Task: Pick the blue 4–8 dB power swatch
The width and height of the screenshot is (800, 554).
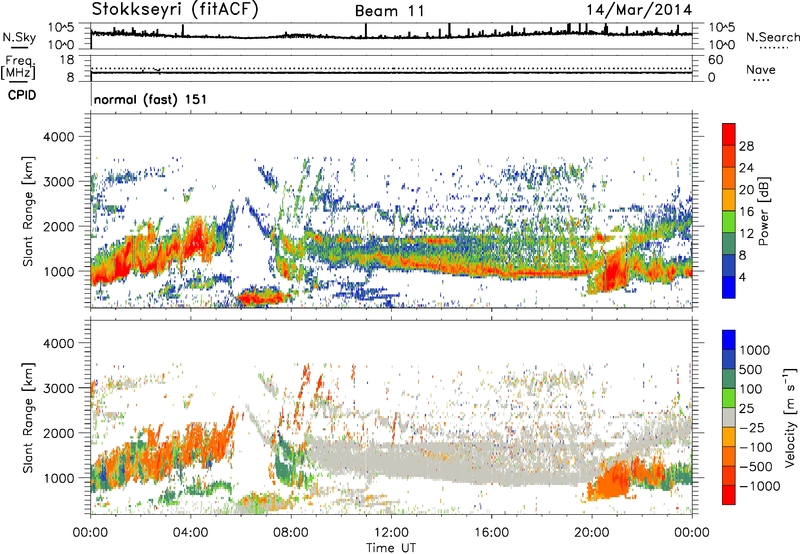Action: (729, 265)
